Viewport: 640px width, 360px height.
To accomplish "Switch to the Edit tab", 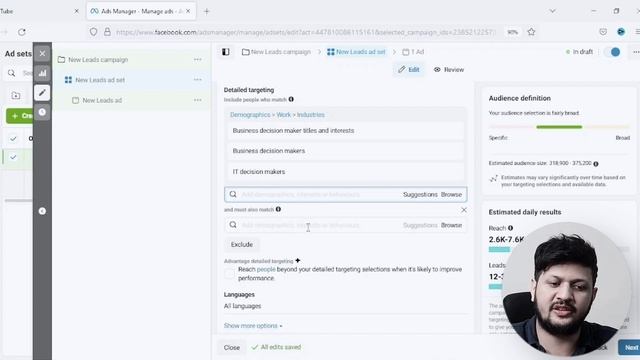I will tap(409, 70).
